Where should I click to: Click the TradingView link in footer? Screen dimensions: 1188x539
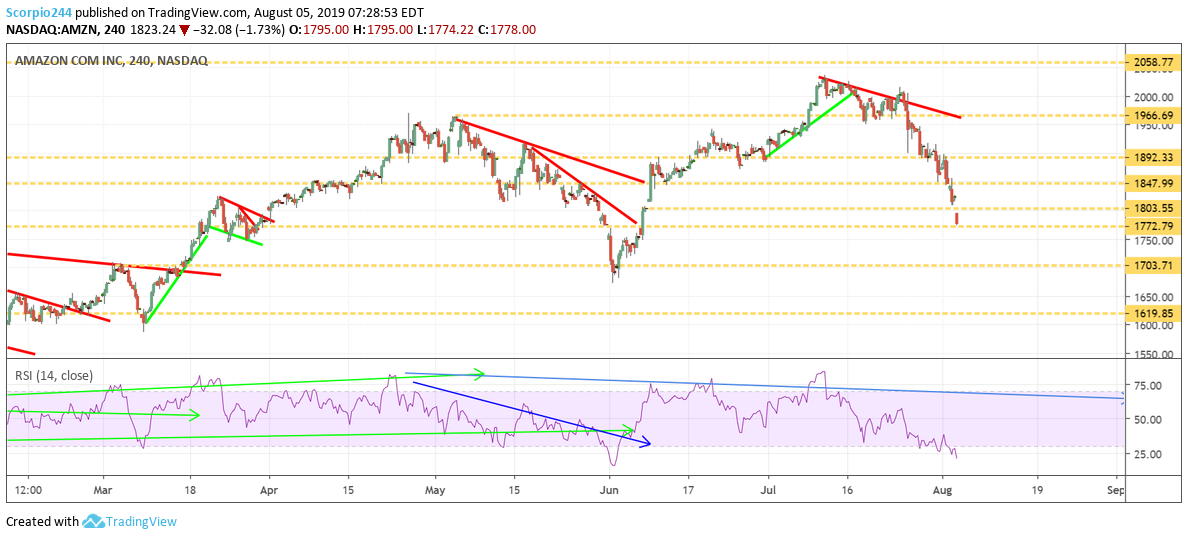pyautogui.click(x=141, y=522)
